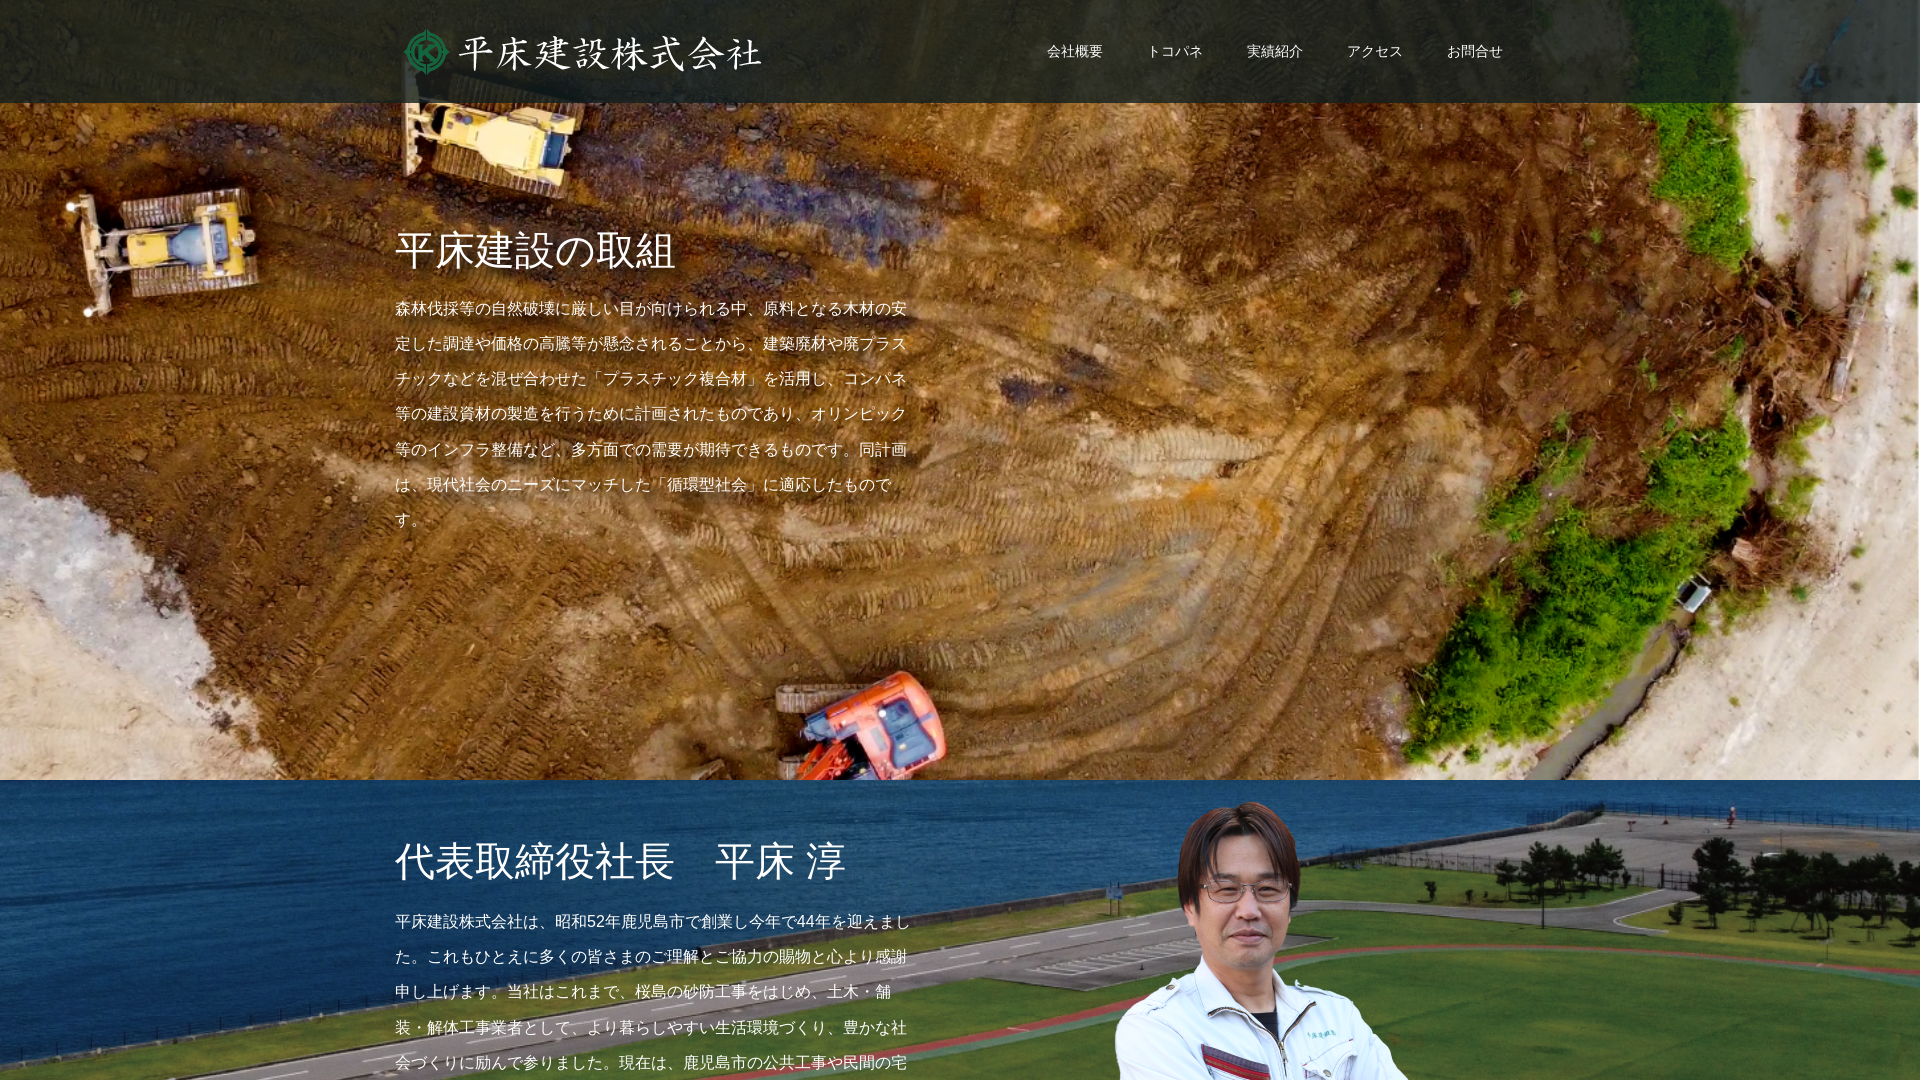Image resolution: width=1920 pixels, height=1080 pixels.
Task: Click the name badge on the president's jacket
Action: [x=1322, y=1034]
